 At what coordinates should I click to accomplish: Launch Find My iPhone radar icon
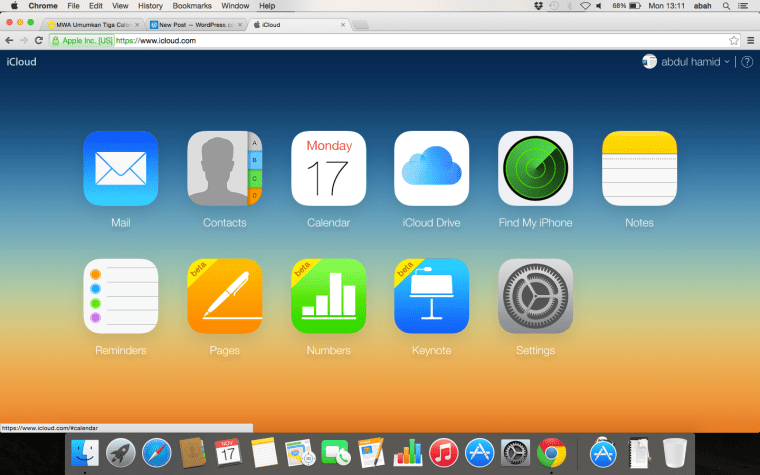[535, 168]
